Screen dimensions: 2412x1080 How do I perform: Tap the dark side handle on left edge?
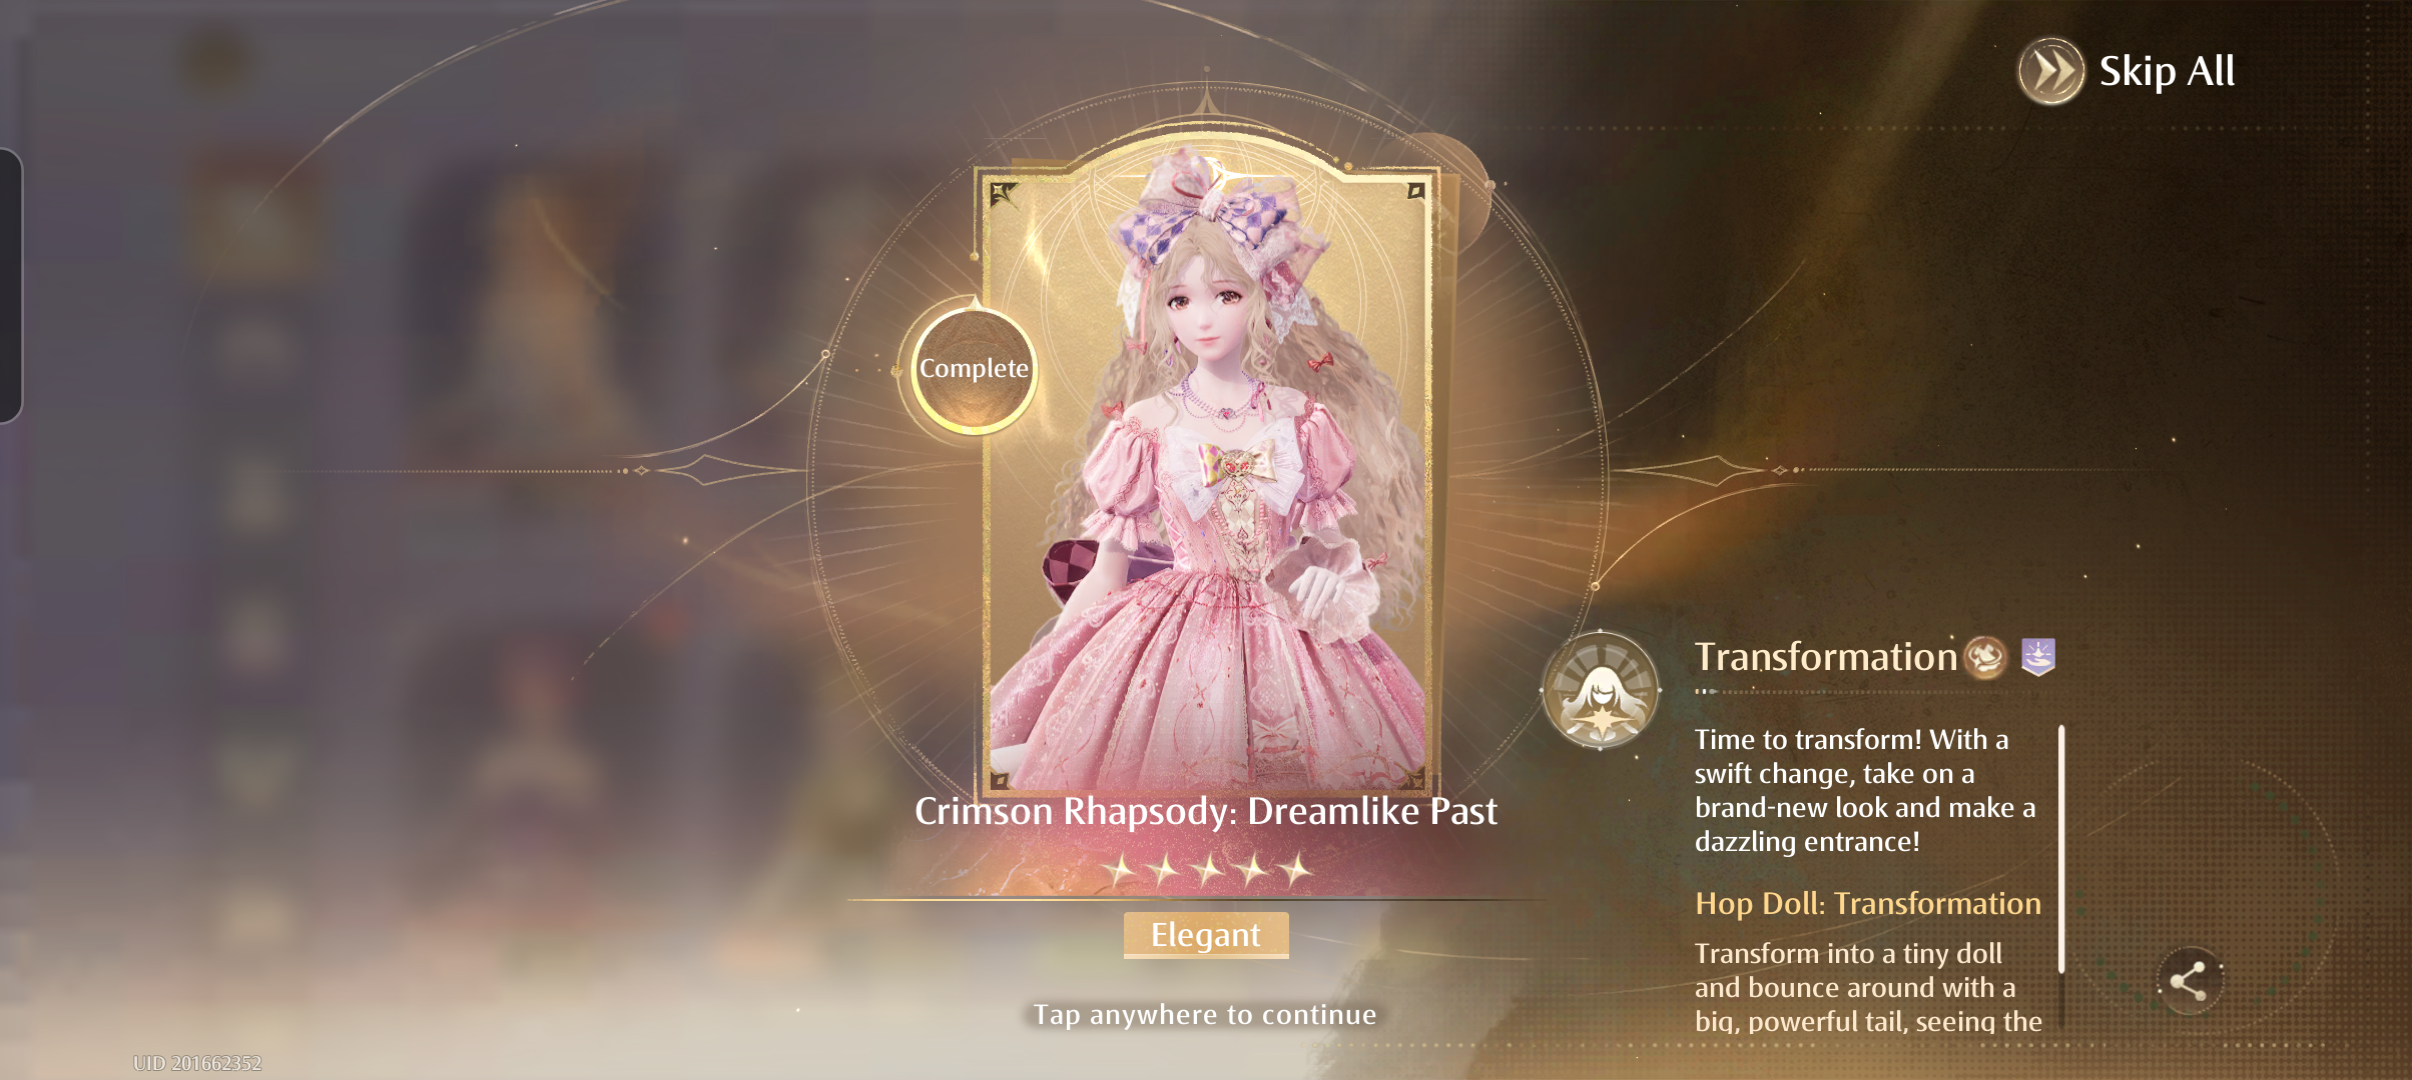click(x=10, y=285)
